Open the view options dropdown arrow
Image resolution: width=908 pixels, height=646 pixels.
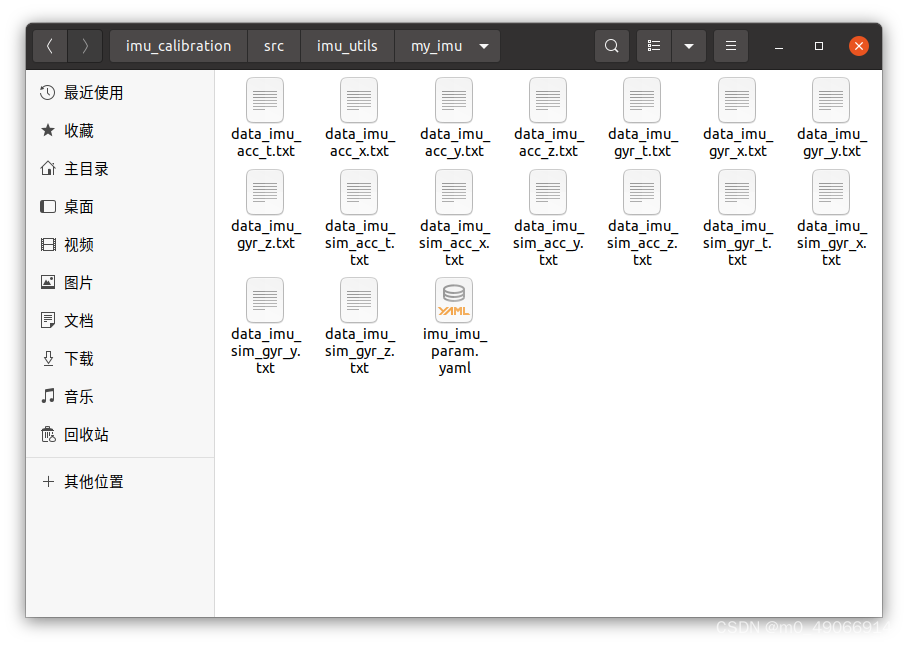(x=690, y=45)
